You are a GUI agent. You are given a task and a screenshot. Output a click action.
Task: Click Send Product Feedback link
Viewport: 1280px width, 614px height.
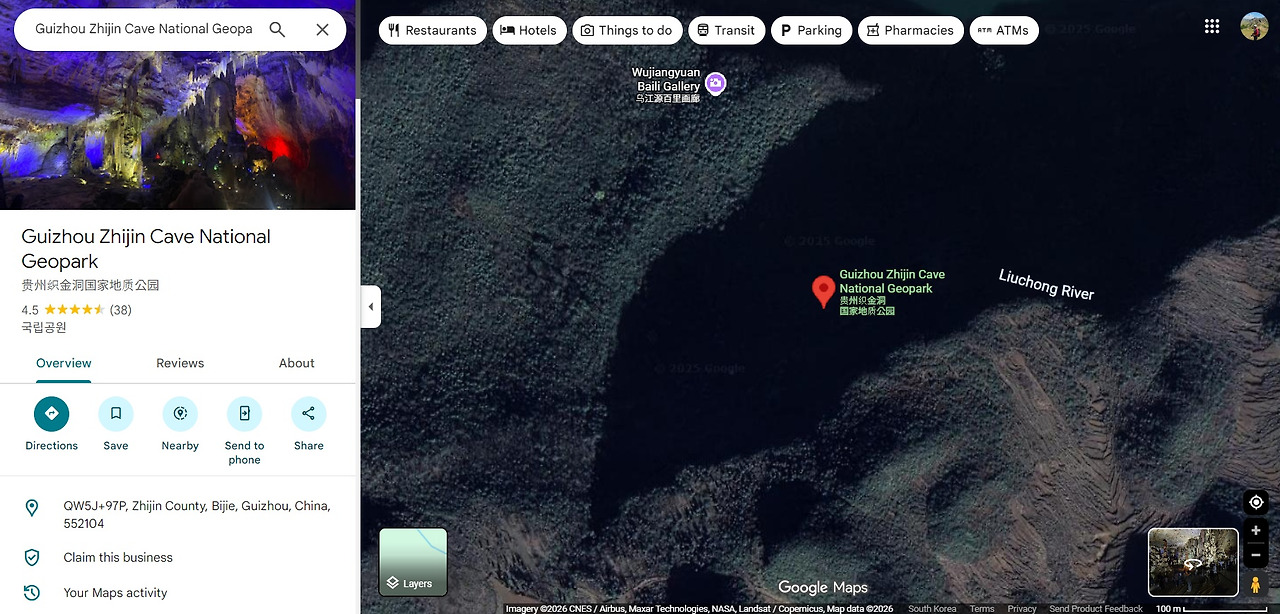[x=1096, y=608]
